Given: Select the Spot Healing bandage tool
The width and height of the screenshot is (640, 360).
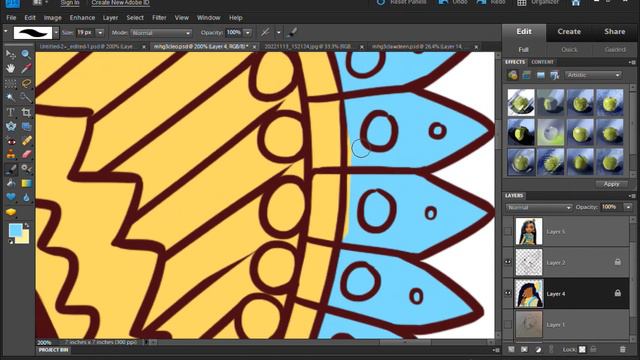Looking at the screenshot, I should [26, 141].
